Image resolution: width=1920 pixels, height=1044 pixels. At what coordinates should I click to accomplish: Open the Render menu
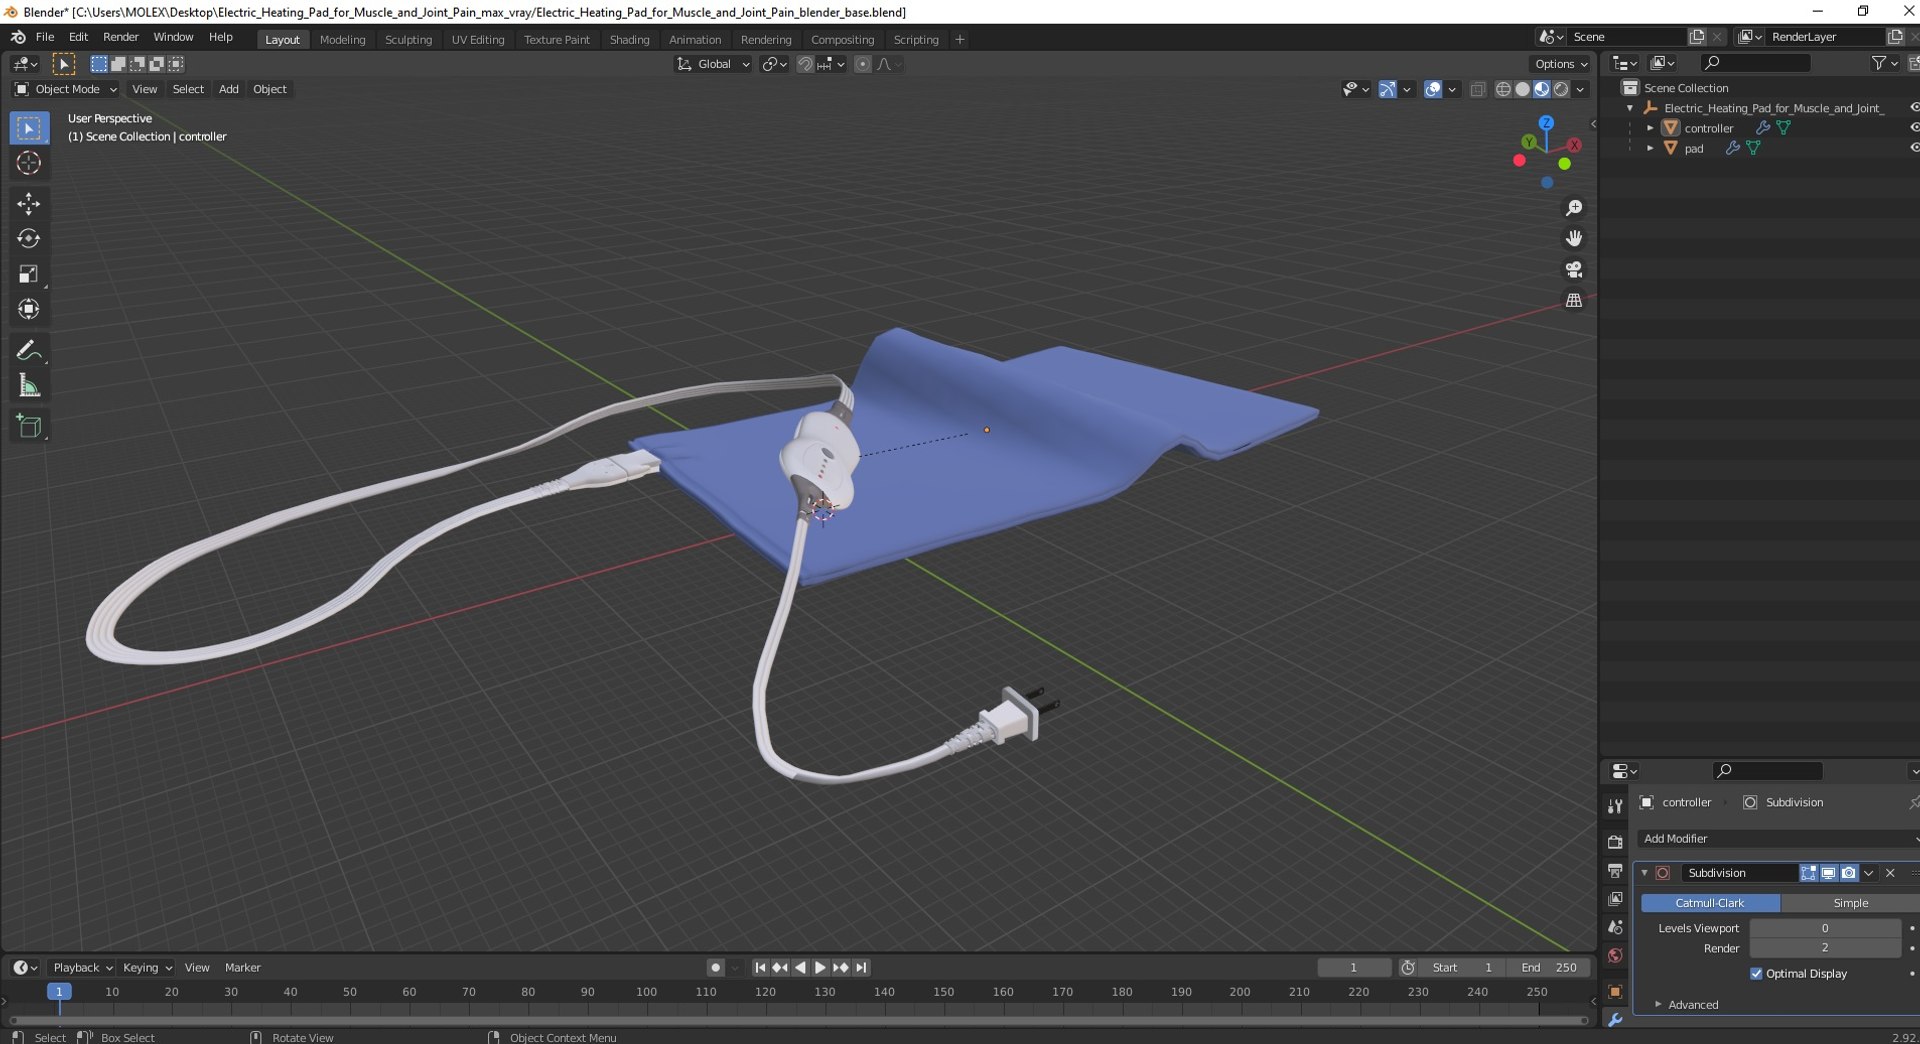pyautogui.click(x=121, y=37)
